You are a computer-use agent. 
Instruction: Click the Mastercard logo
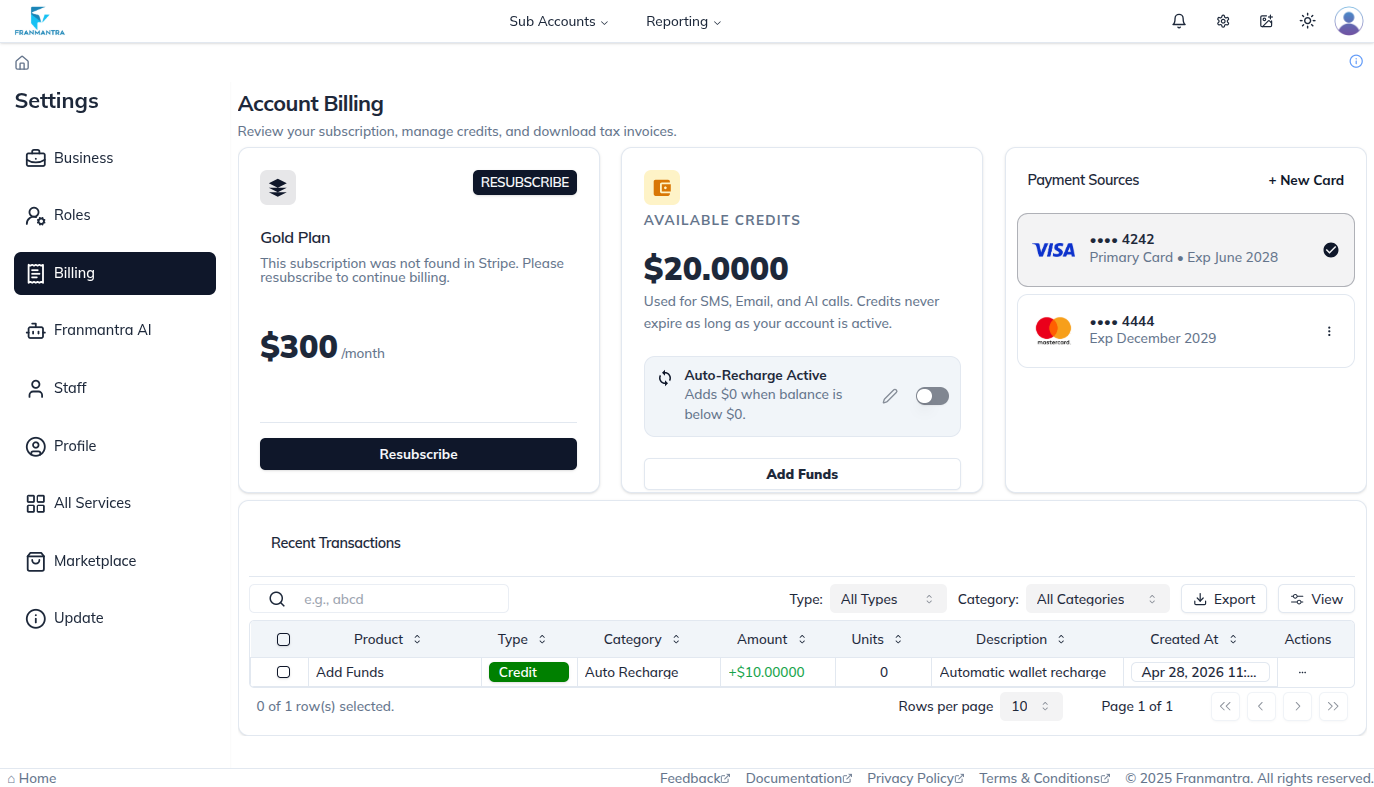[1053, 331]
